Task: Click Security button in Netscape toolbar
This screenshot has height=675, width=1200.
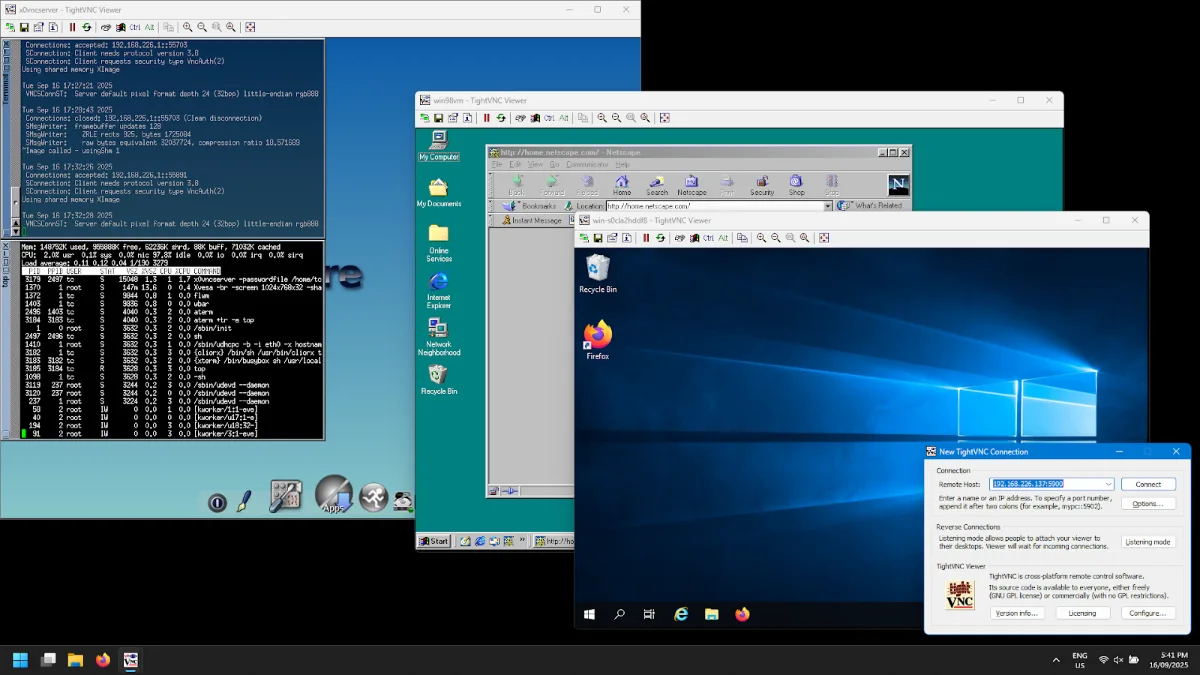Action: [x=762, y=185]
